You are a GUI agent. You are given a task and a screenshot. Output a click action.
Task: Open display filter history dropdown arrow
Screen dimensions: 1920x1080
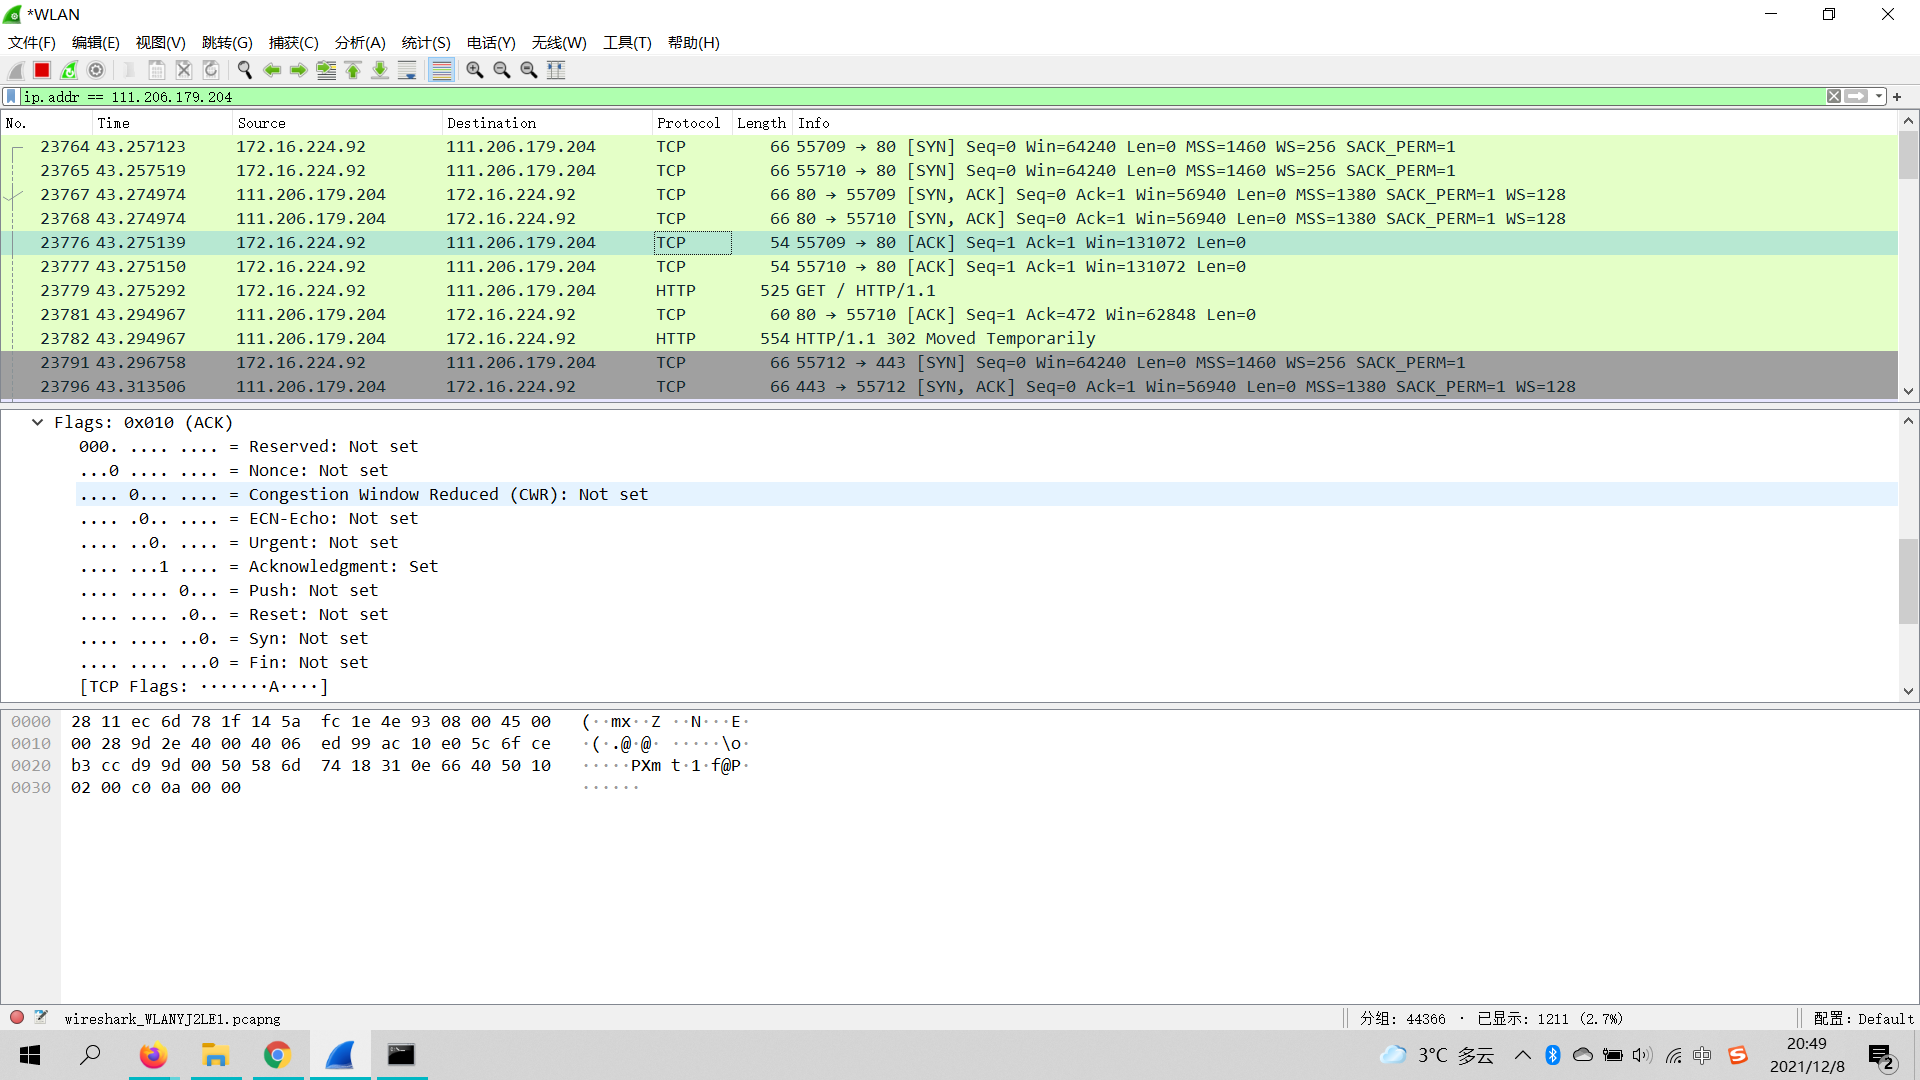click(1879, 97)
